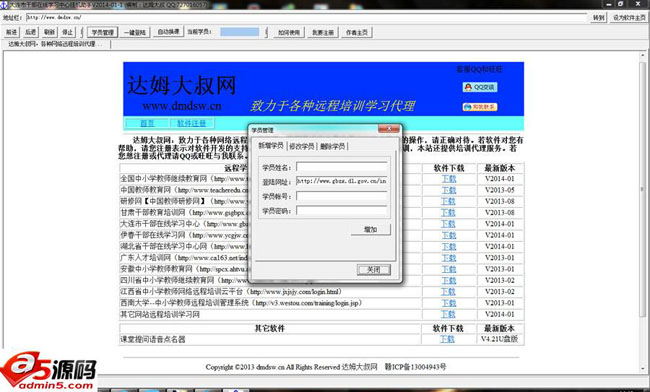Click 下载 for 中国教师教育网
The width and height of the screenshot is (650, 392).
point(449,190)
